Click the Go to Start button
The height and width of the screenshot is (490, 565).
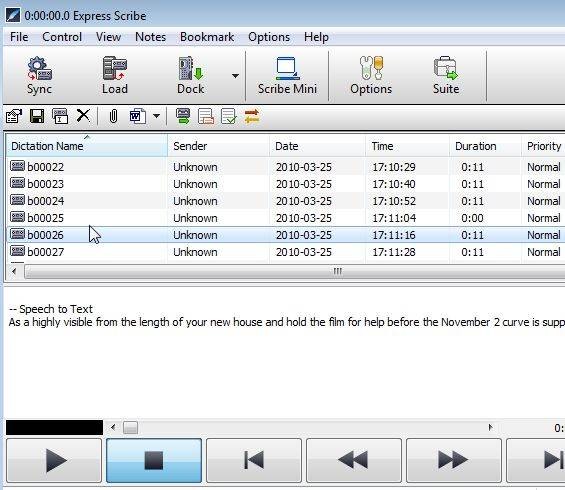click(x=254, y=460)
